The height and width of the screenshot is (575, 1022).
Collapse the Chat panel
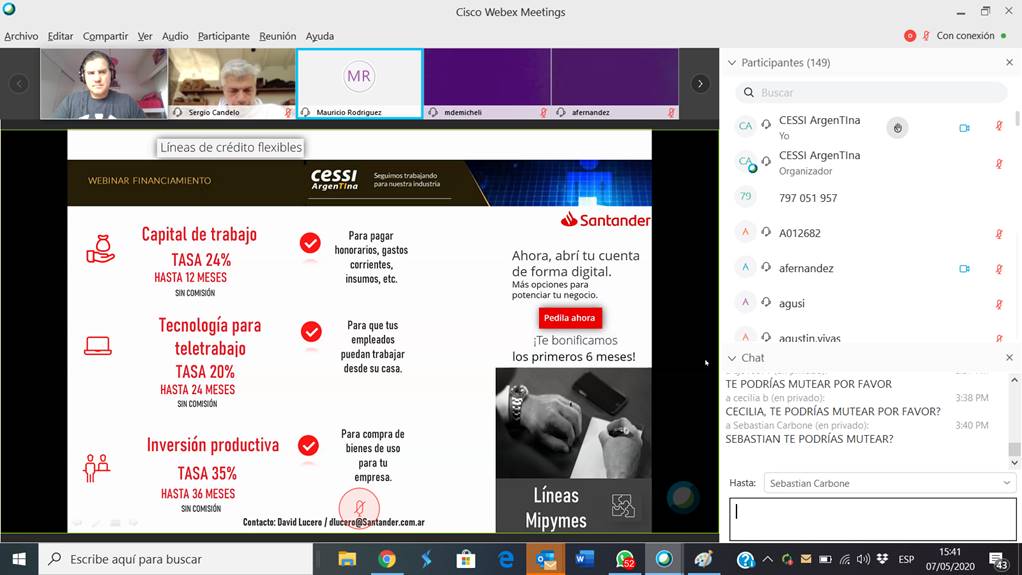tap(732, 358)
